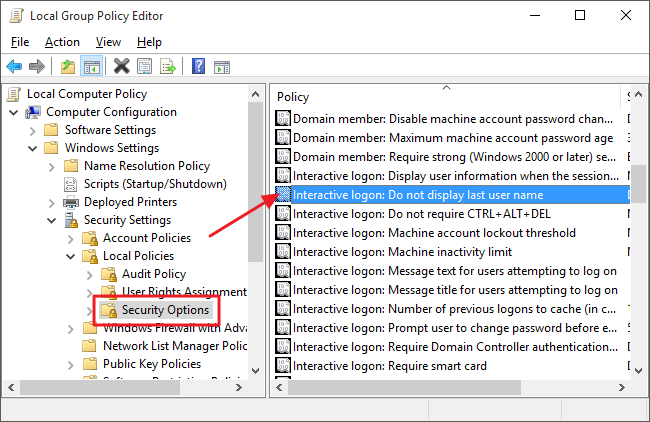Viewport: 650px width, 422px height.
Task: Click the Scripts (Startup/Shutdown) icon
Action: (70, 184)
